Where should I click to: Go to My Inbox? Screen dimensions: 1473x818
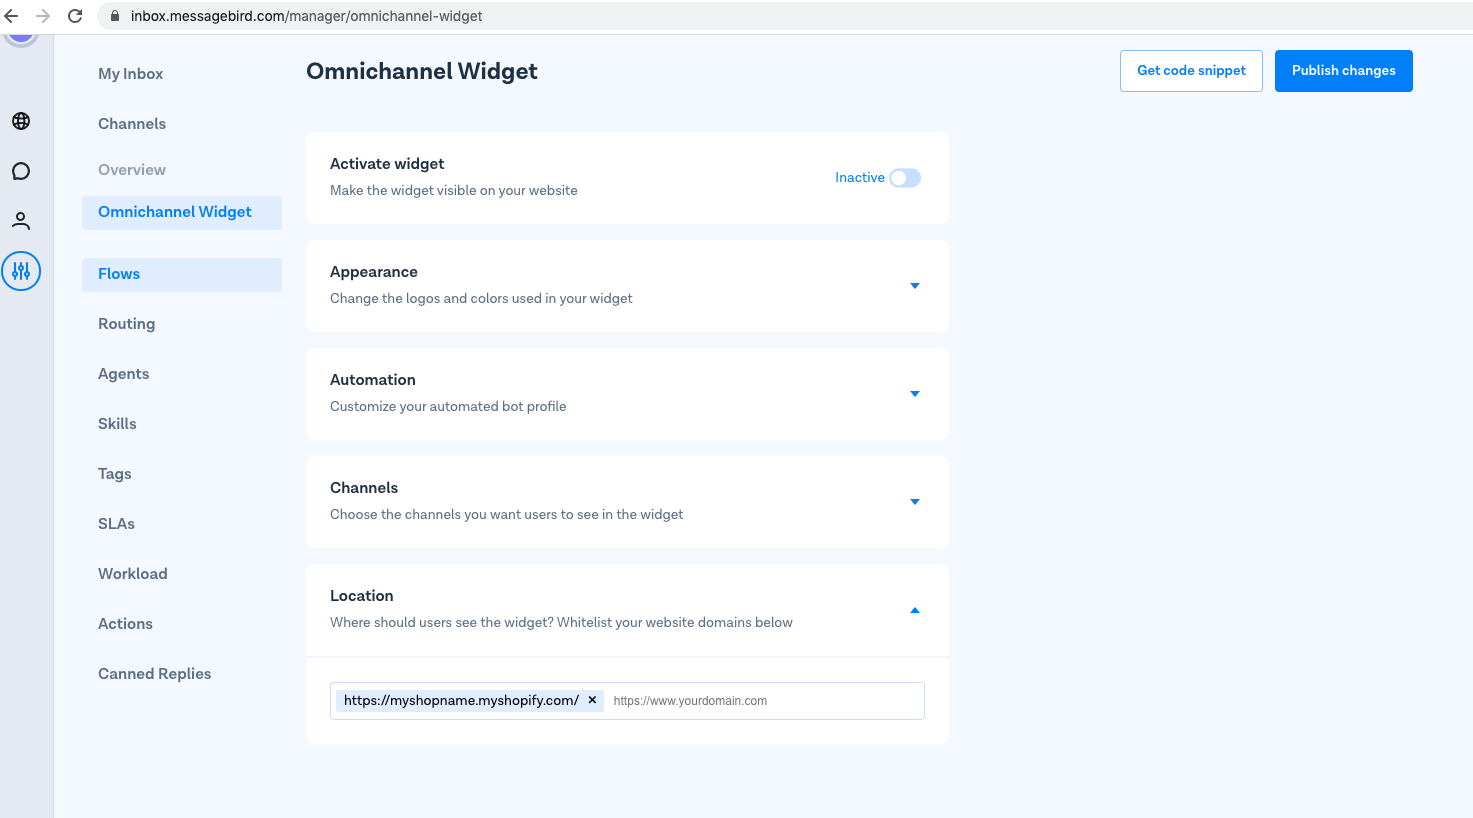(x=130, y=74)
